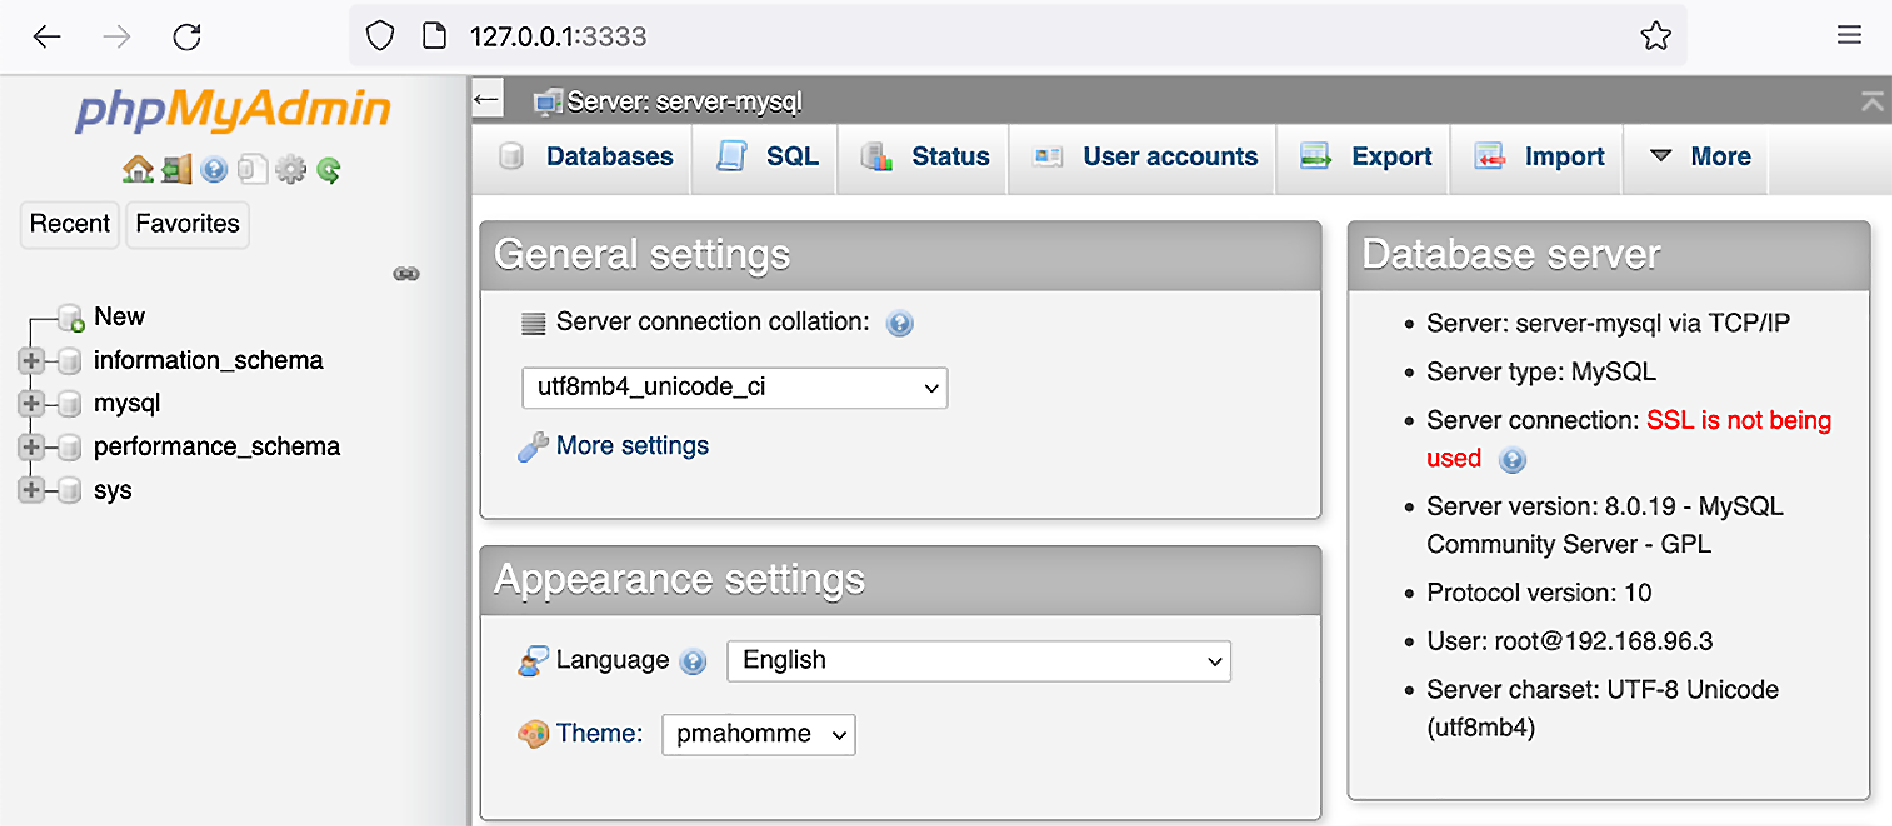
Task: Click the phpMyAdmin logo
Action: click(x=233, y=110)
